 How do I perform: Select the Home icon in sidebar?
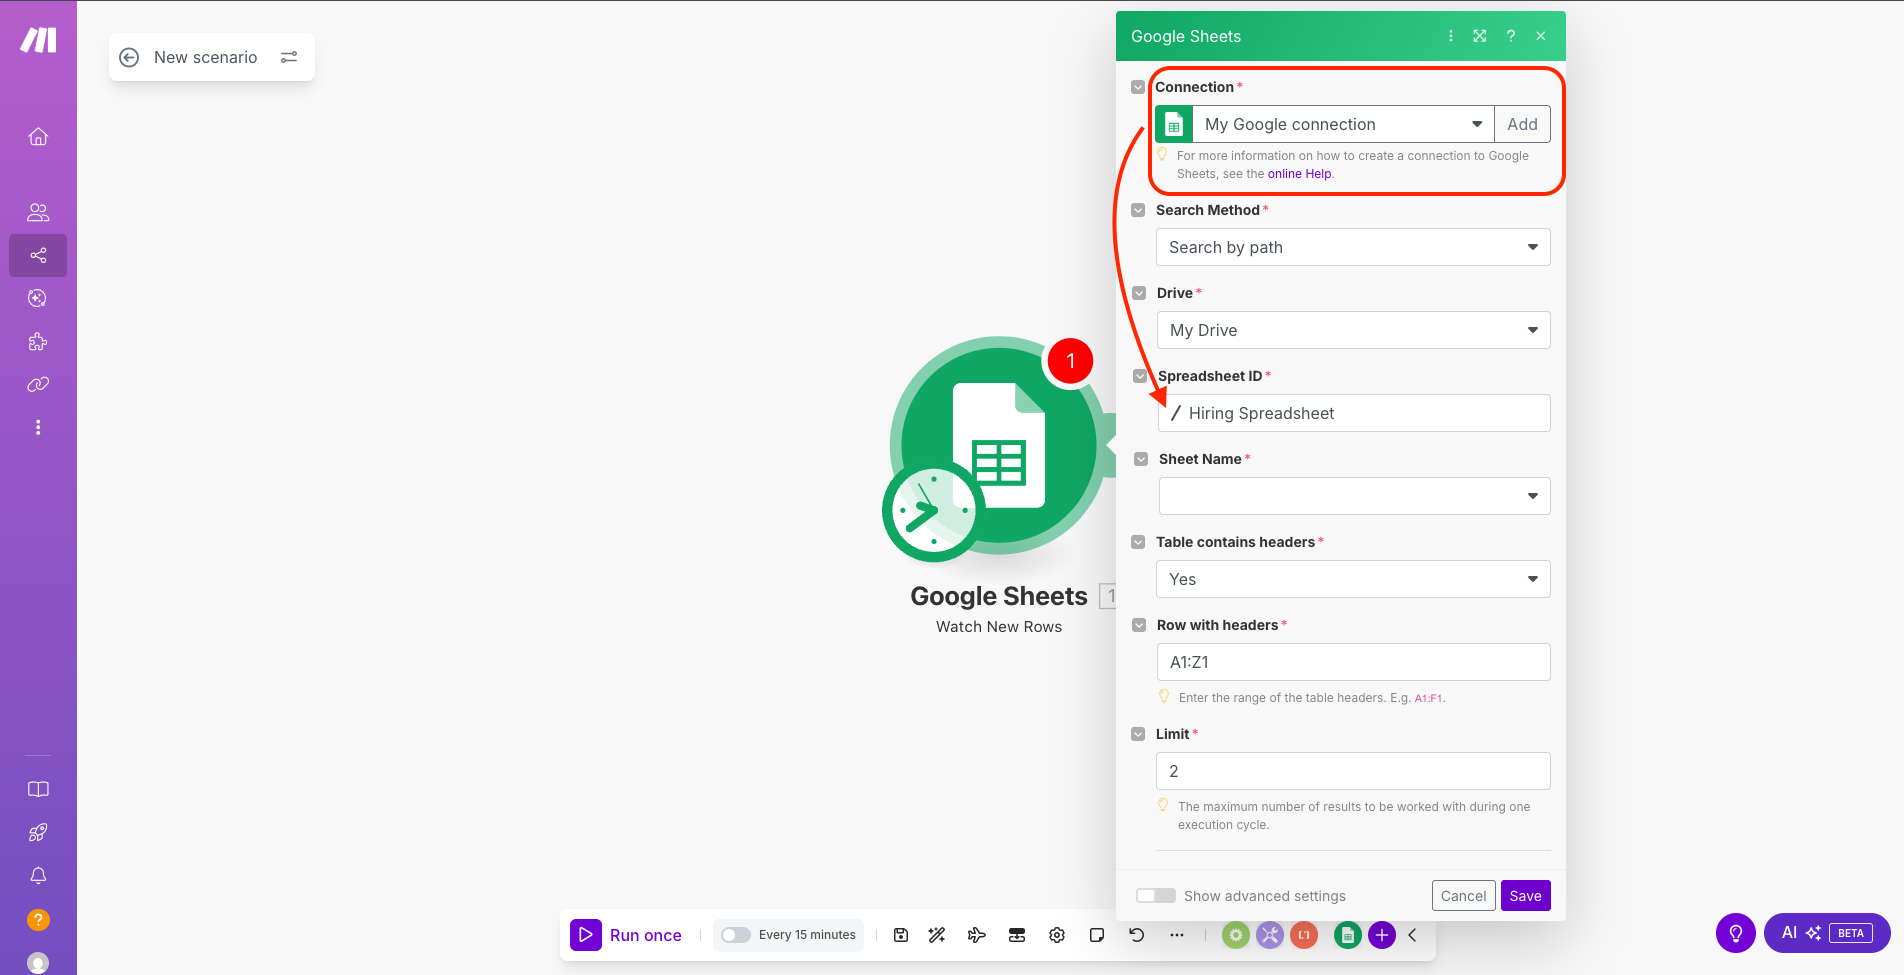(37, 137)
